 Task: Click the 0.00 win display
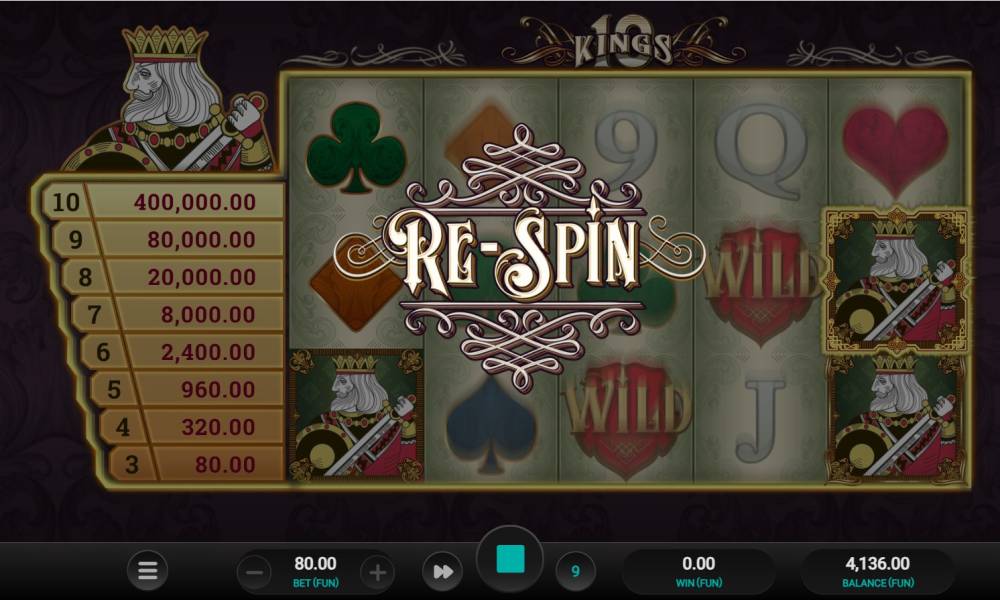point(698,571)
